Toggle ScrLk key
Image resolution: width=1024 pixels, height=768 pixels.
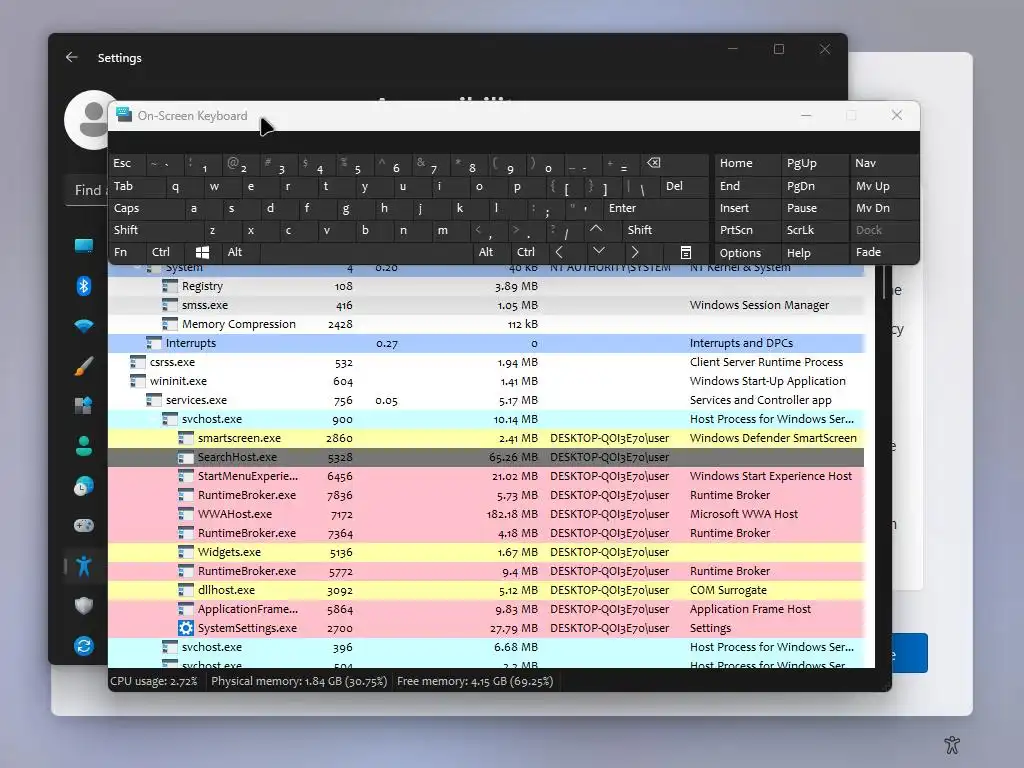(813, 230)
